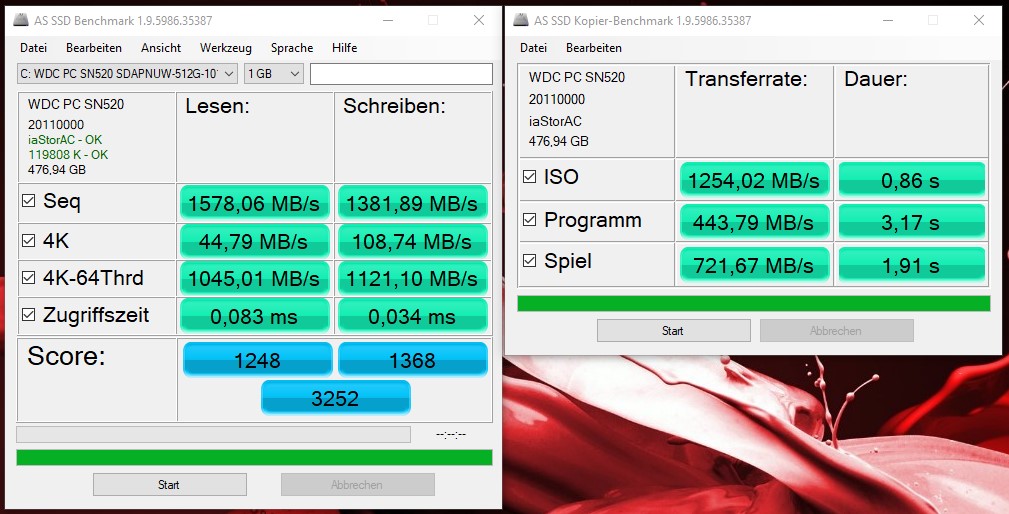
Task: Open the Ansicht menu
Action: (161, 48)
